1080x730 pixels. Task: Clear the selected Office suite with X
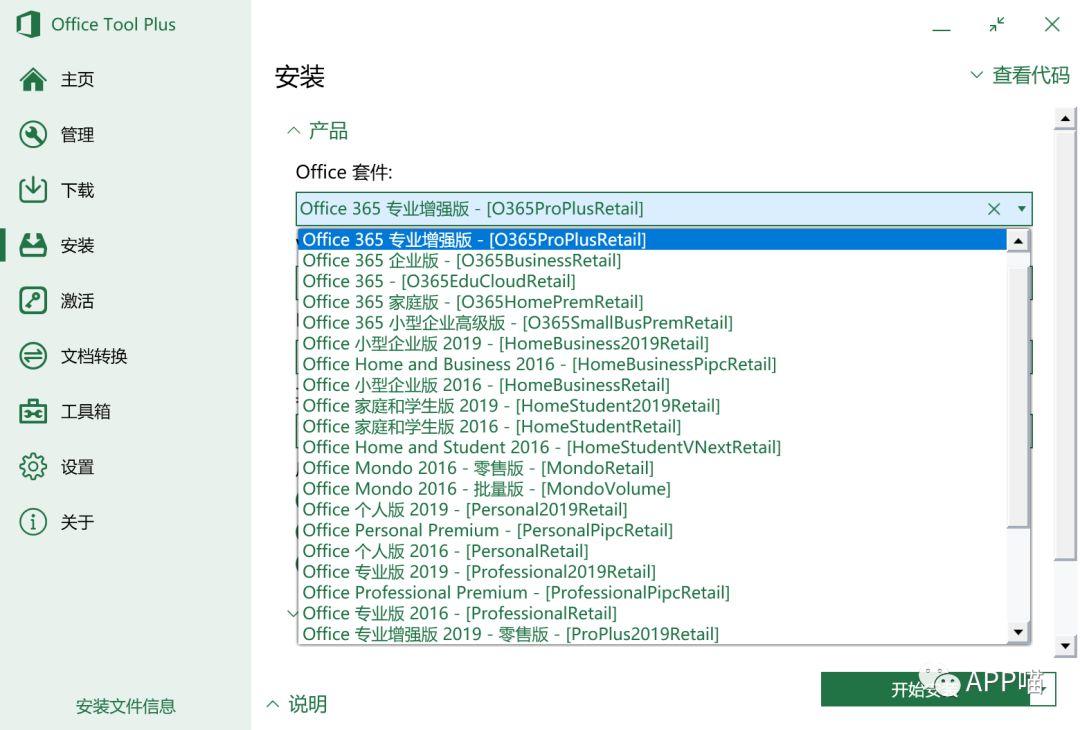[x=994, y=209]
